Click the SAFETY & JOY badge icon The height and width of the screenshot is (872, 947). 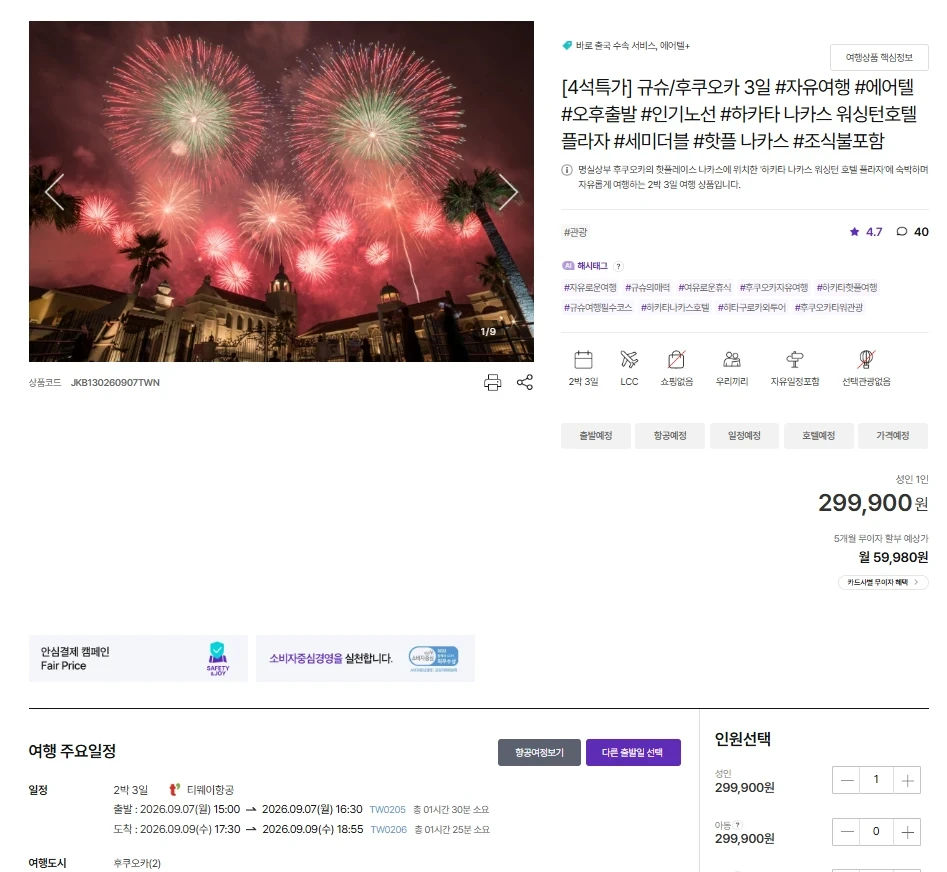pos(217,658)
